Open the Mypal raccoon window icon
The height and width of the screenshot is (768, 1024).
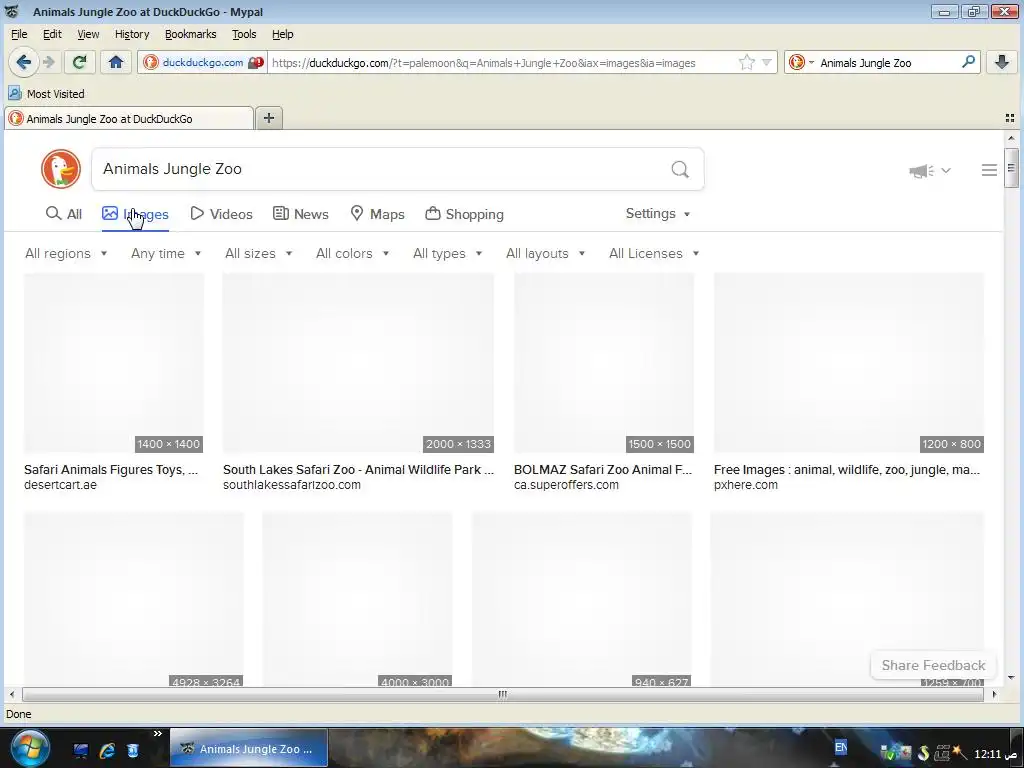pos(12,11)
